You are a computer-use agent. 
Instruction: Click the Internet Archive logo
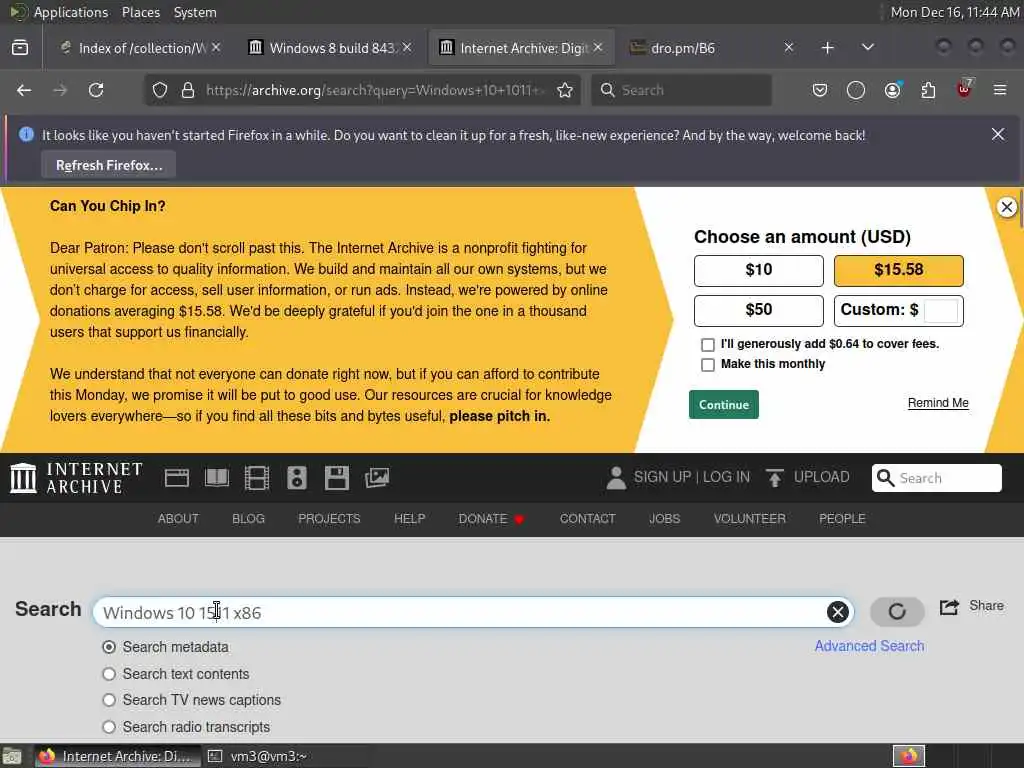[76, 478]
